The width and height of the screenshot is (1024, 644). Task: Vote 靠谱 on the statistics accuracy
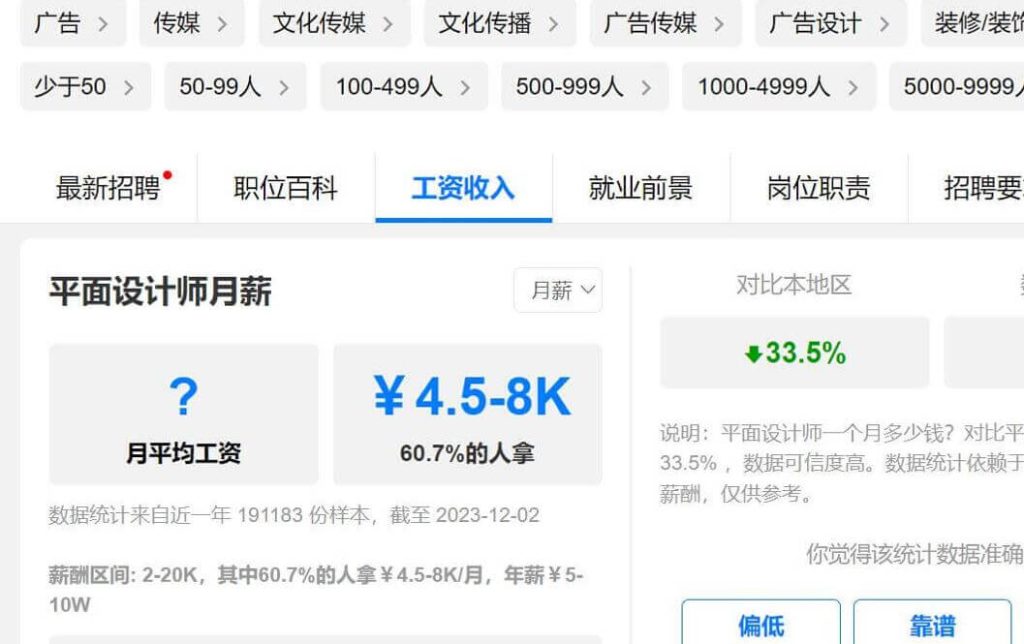pyautogui.click(x=933, y=624)
